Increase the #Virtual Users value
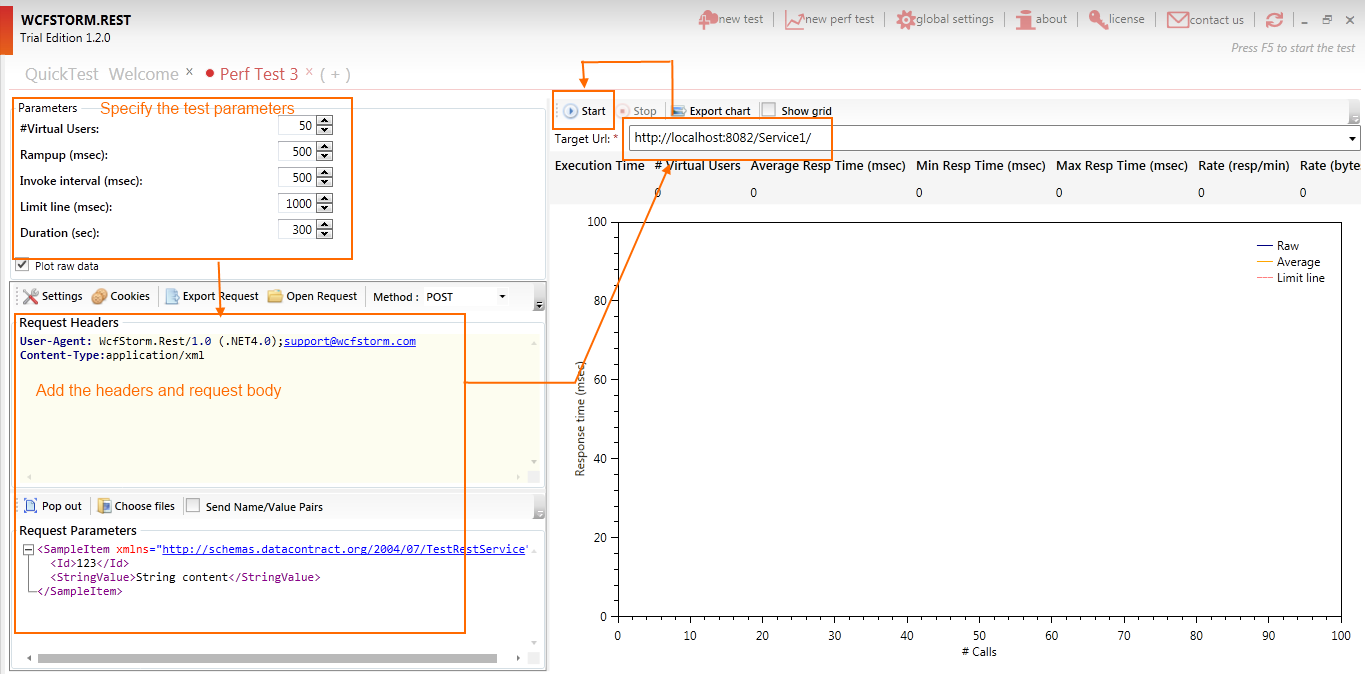 point(324,122)
